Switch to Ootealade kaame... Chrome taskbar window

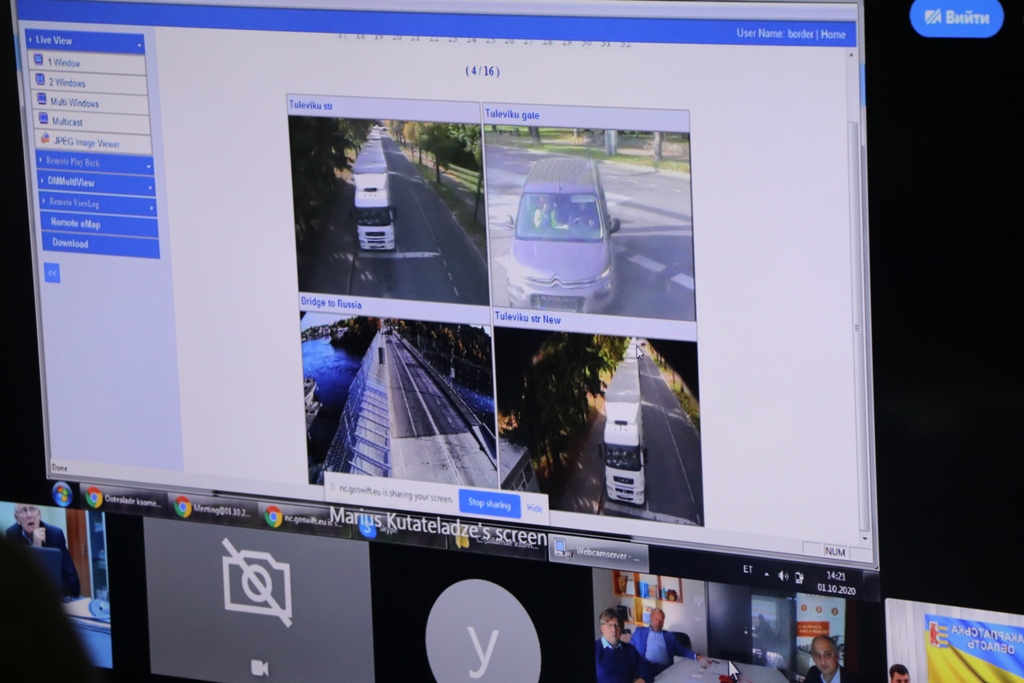(123, 500)
